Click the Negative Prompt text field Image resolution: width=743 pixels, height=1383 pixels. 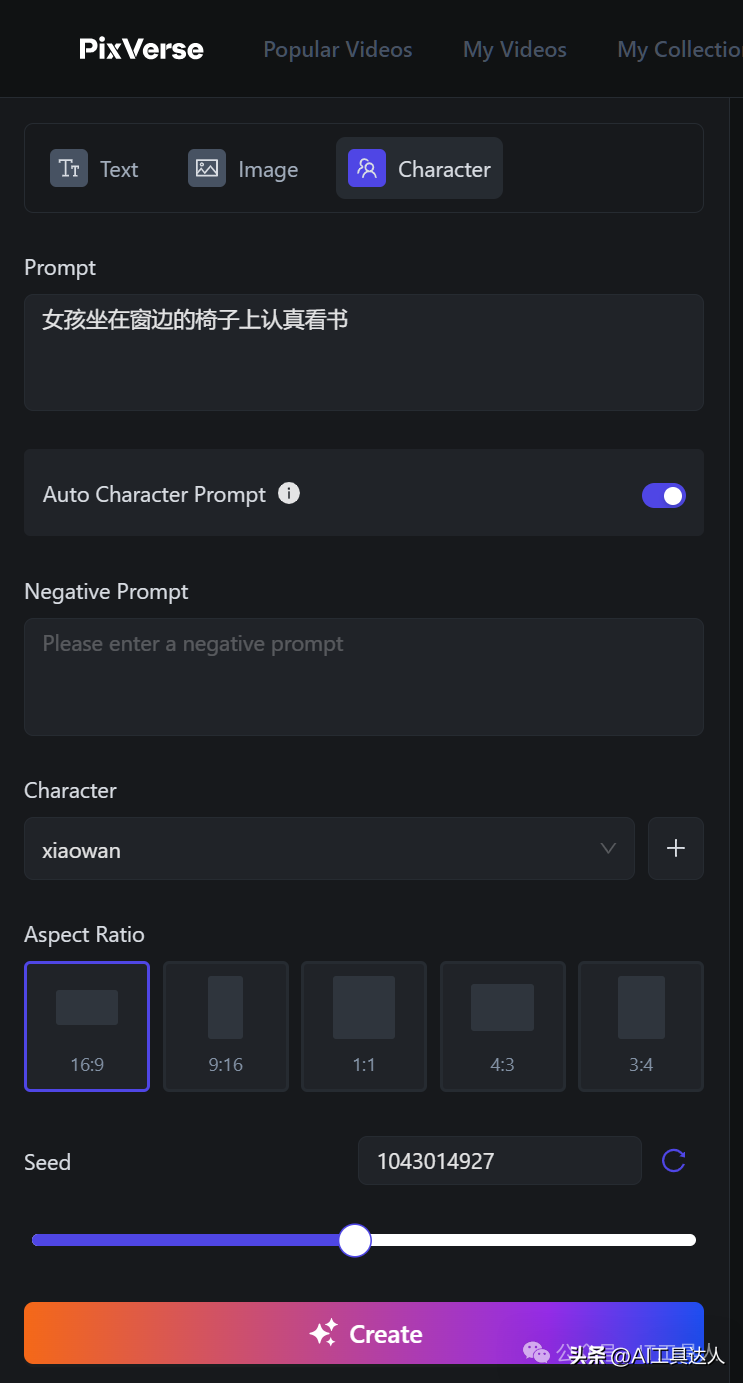click(x=364, y=676)
